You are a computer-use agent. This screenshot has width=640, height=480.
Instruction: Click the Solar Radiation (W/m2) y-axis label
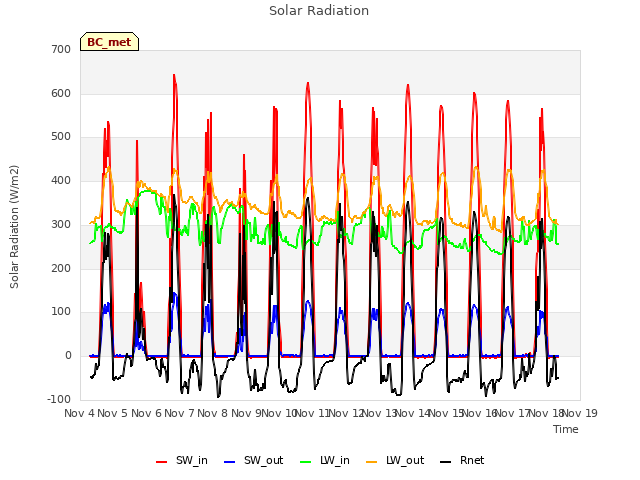14,227
